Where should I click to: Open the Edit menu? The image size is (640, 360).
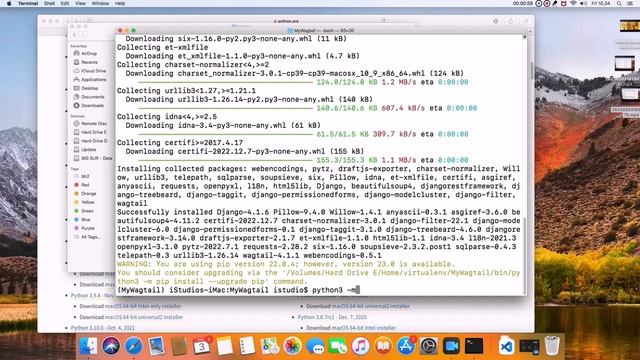[x=65, y=3]
